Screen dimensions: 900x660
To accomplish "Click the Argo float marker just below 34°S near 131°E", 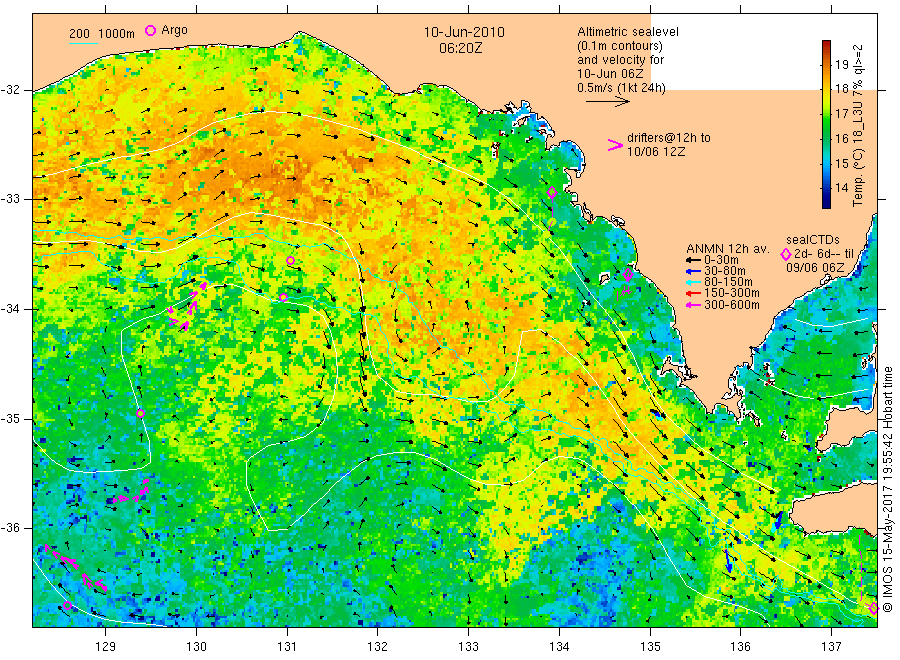I will tap(284, 297).
